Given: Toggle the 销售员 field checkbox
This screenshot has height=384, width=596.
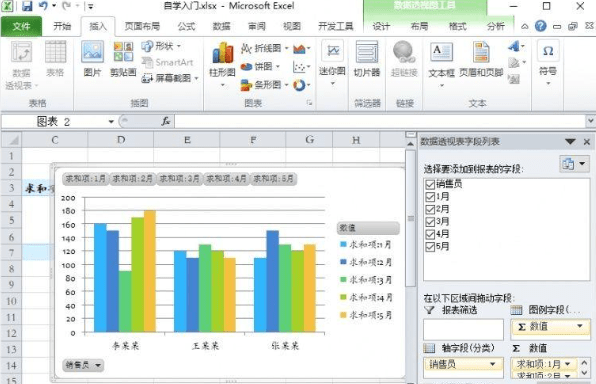Looking at the screenshot, I should click(430, 184).
